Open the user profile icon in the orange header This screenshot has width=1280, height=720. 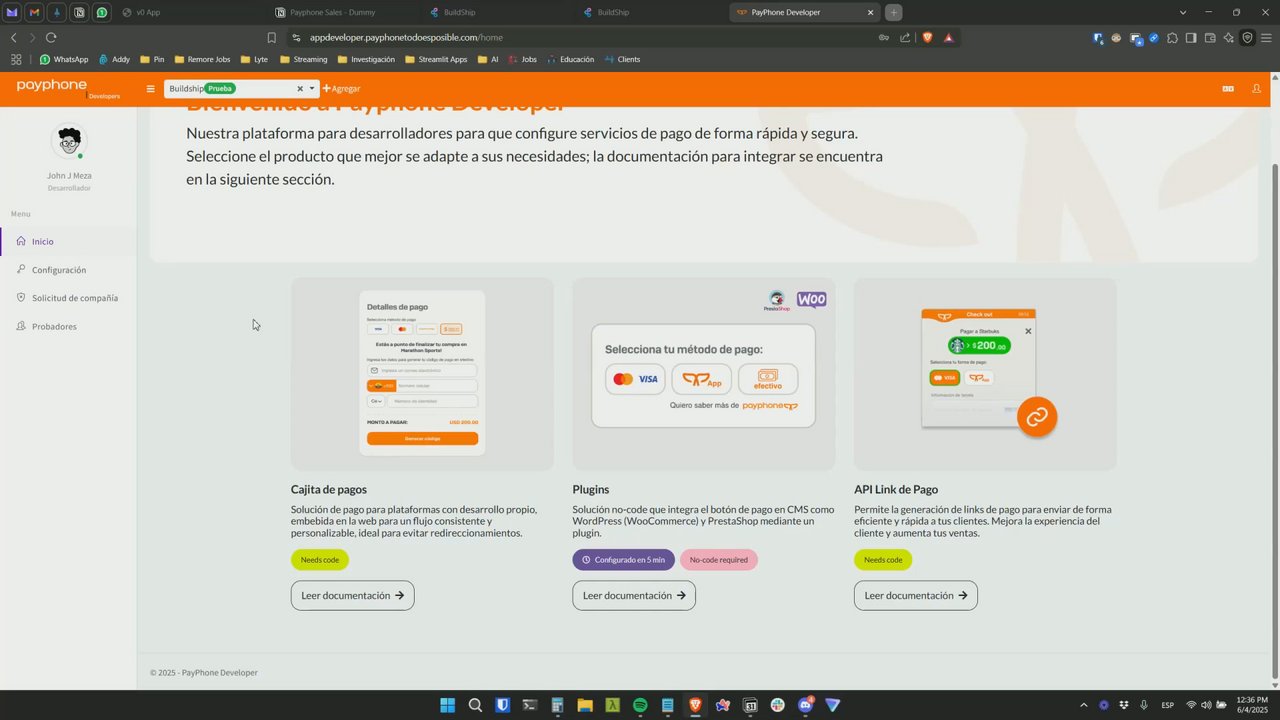point(1257,89)
